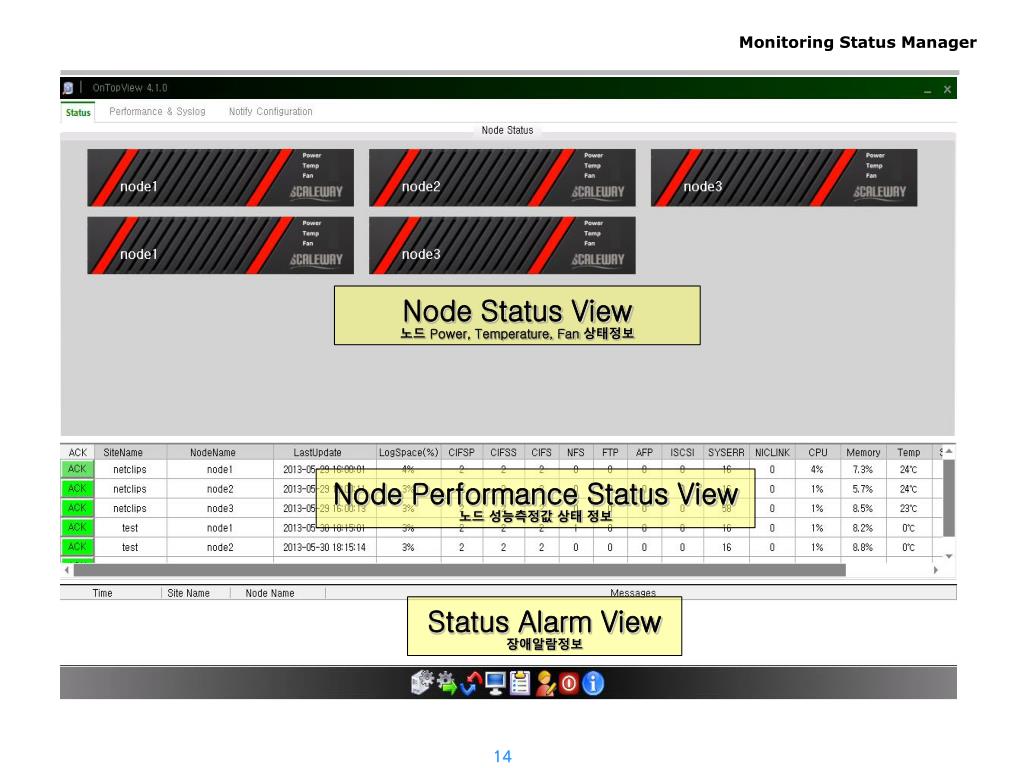1024x768 pixels.
Task: Minimize the OnTopView window
Action: click(x=927, y=90)
